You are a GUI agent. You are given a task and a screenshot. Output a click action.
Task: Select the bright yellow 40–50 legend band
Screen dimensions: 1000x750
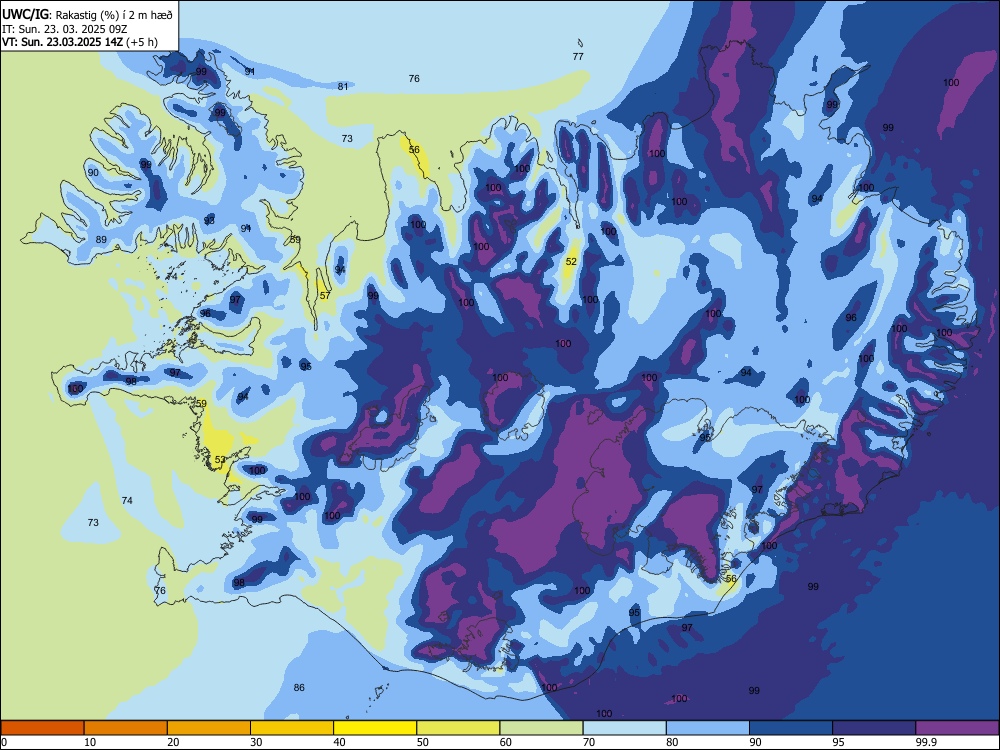pyautogui.click(x=375, y=728)
